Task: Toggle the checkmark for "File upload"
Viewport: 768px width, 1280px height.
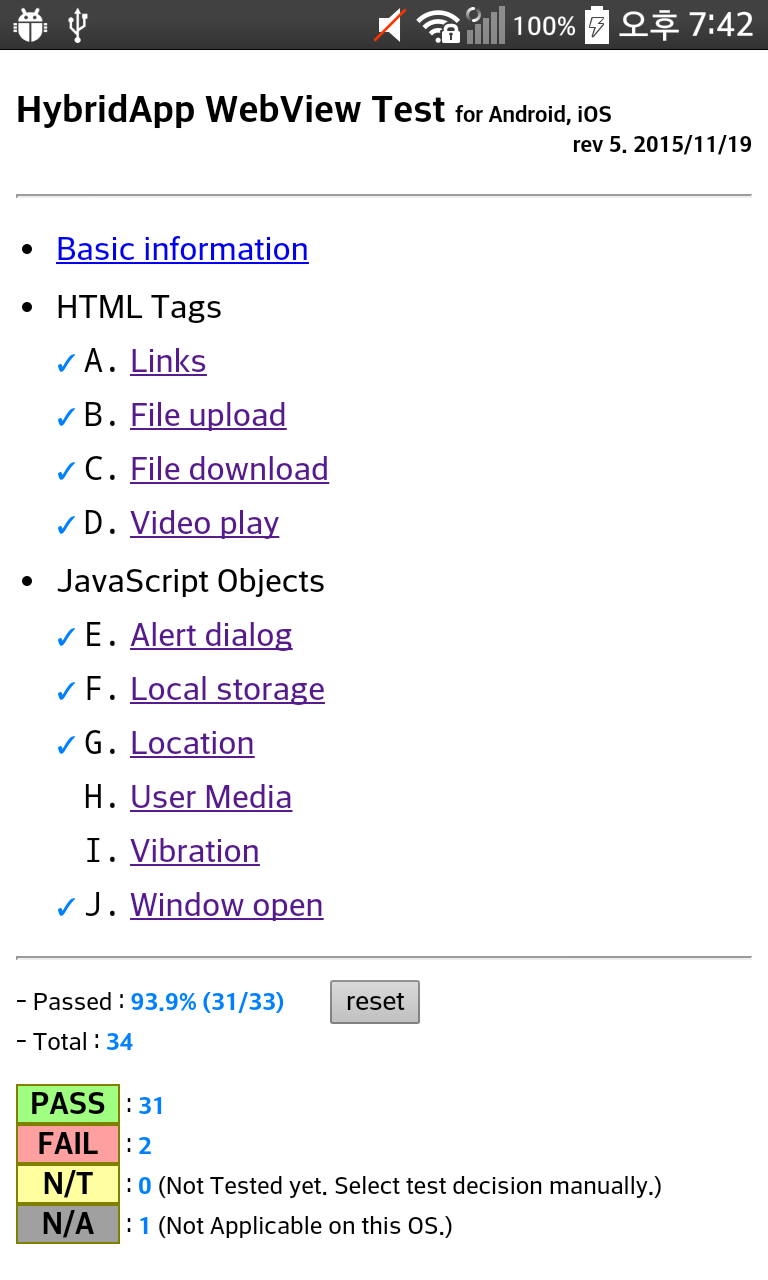Action: (66, 416)
